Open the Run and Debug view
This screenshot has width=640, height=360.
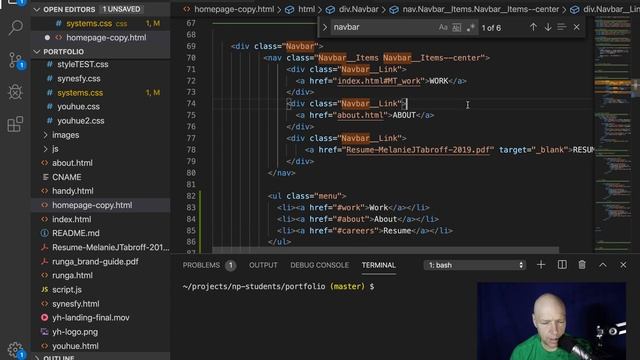[16, 92]
